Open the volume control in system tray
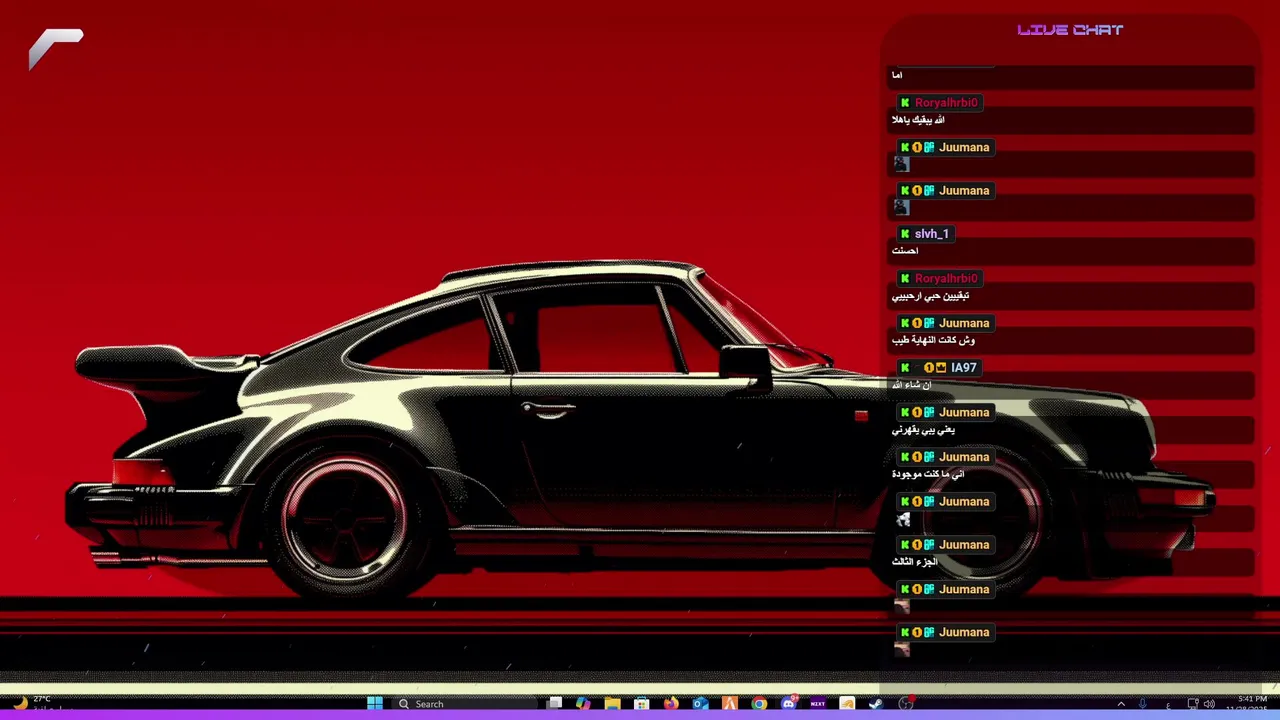The image size is (1280, 720). coord(1209,704)
